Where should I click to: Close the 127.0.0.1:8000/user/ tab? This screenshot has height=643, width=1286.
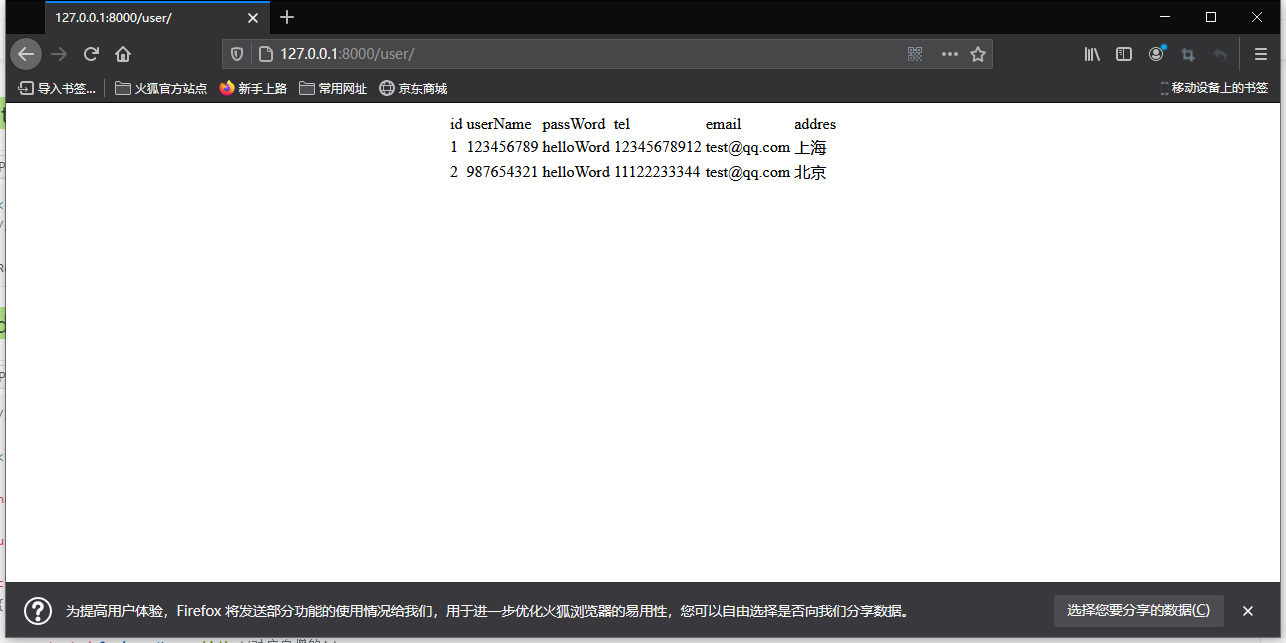pos(253,18)
